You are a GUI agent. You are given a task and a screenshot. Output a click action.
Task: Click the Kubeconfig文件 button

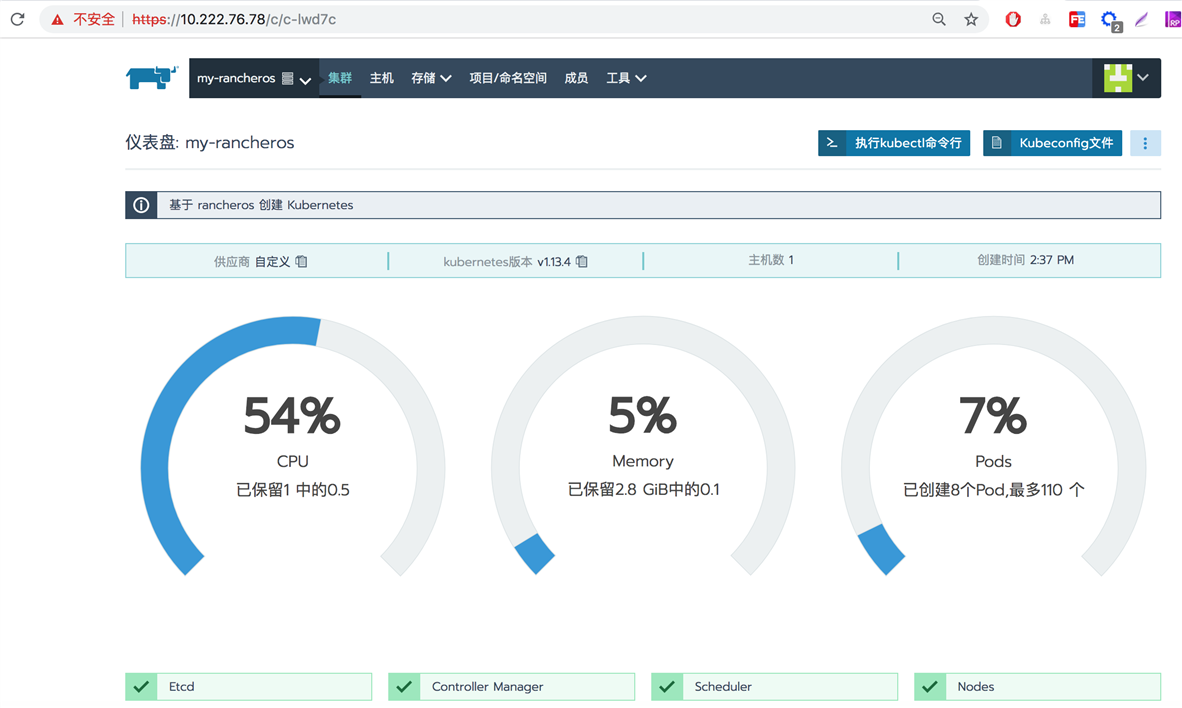click(1052, 143)
